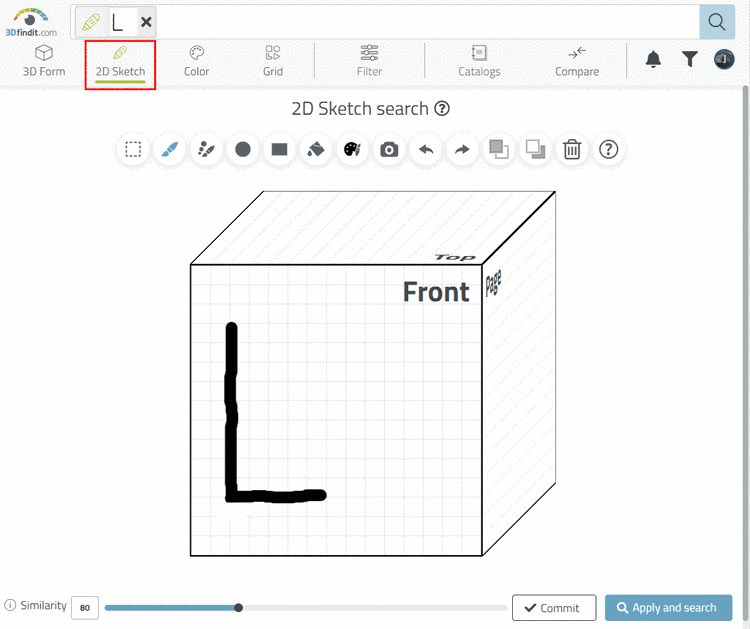Click the camera image capture icon

click(x=389, y=150)
